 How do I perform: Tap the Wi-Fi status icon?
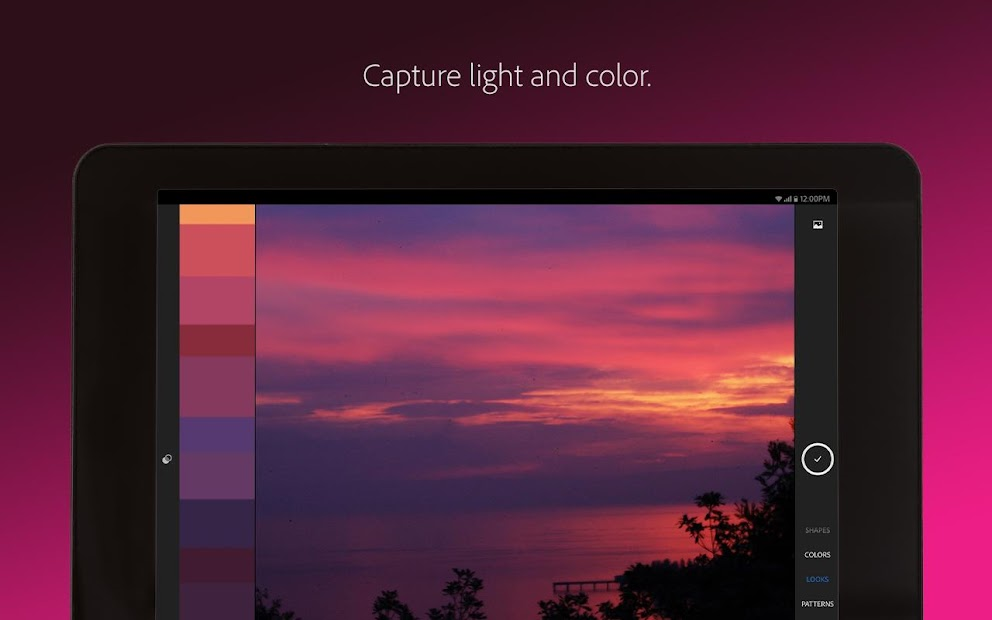click(x=779, y=199)
